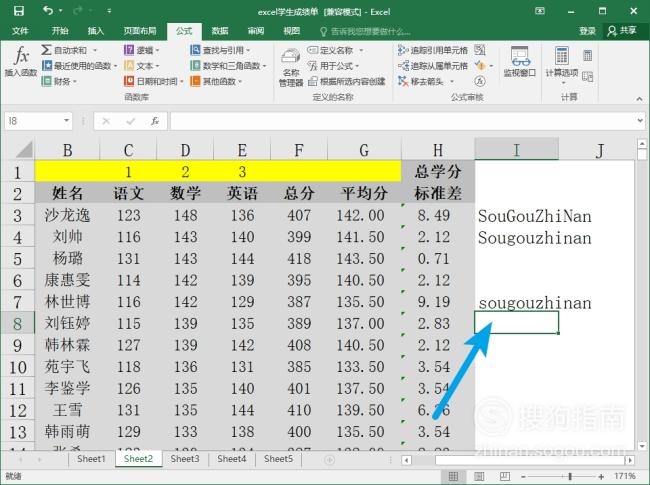Click the zoom out minus button
Viewport: 650px width, 485px height.
pyautogui.click(x=523, y=476)
